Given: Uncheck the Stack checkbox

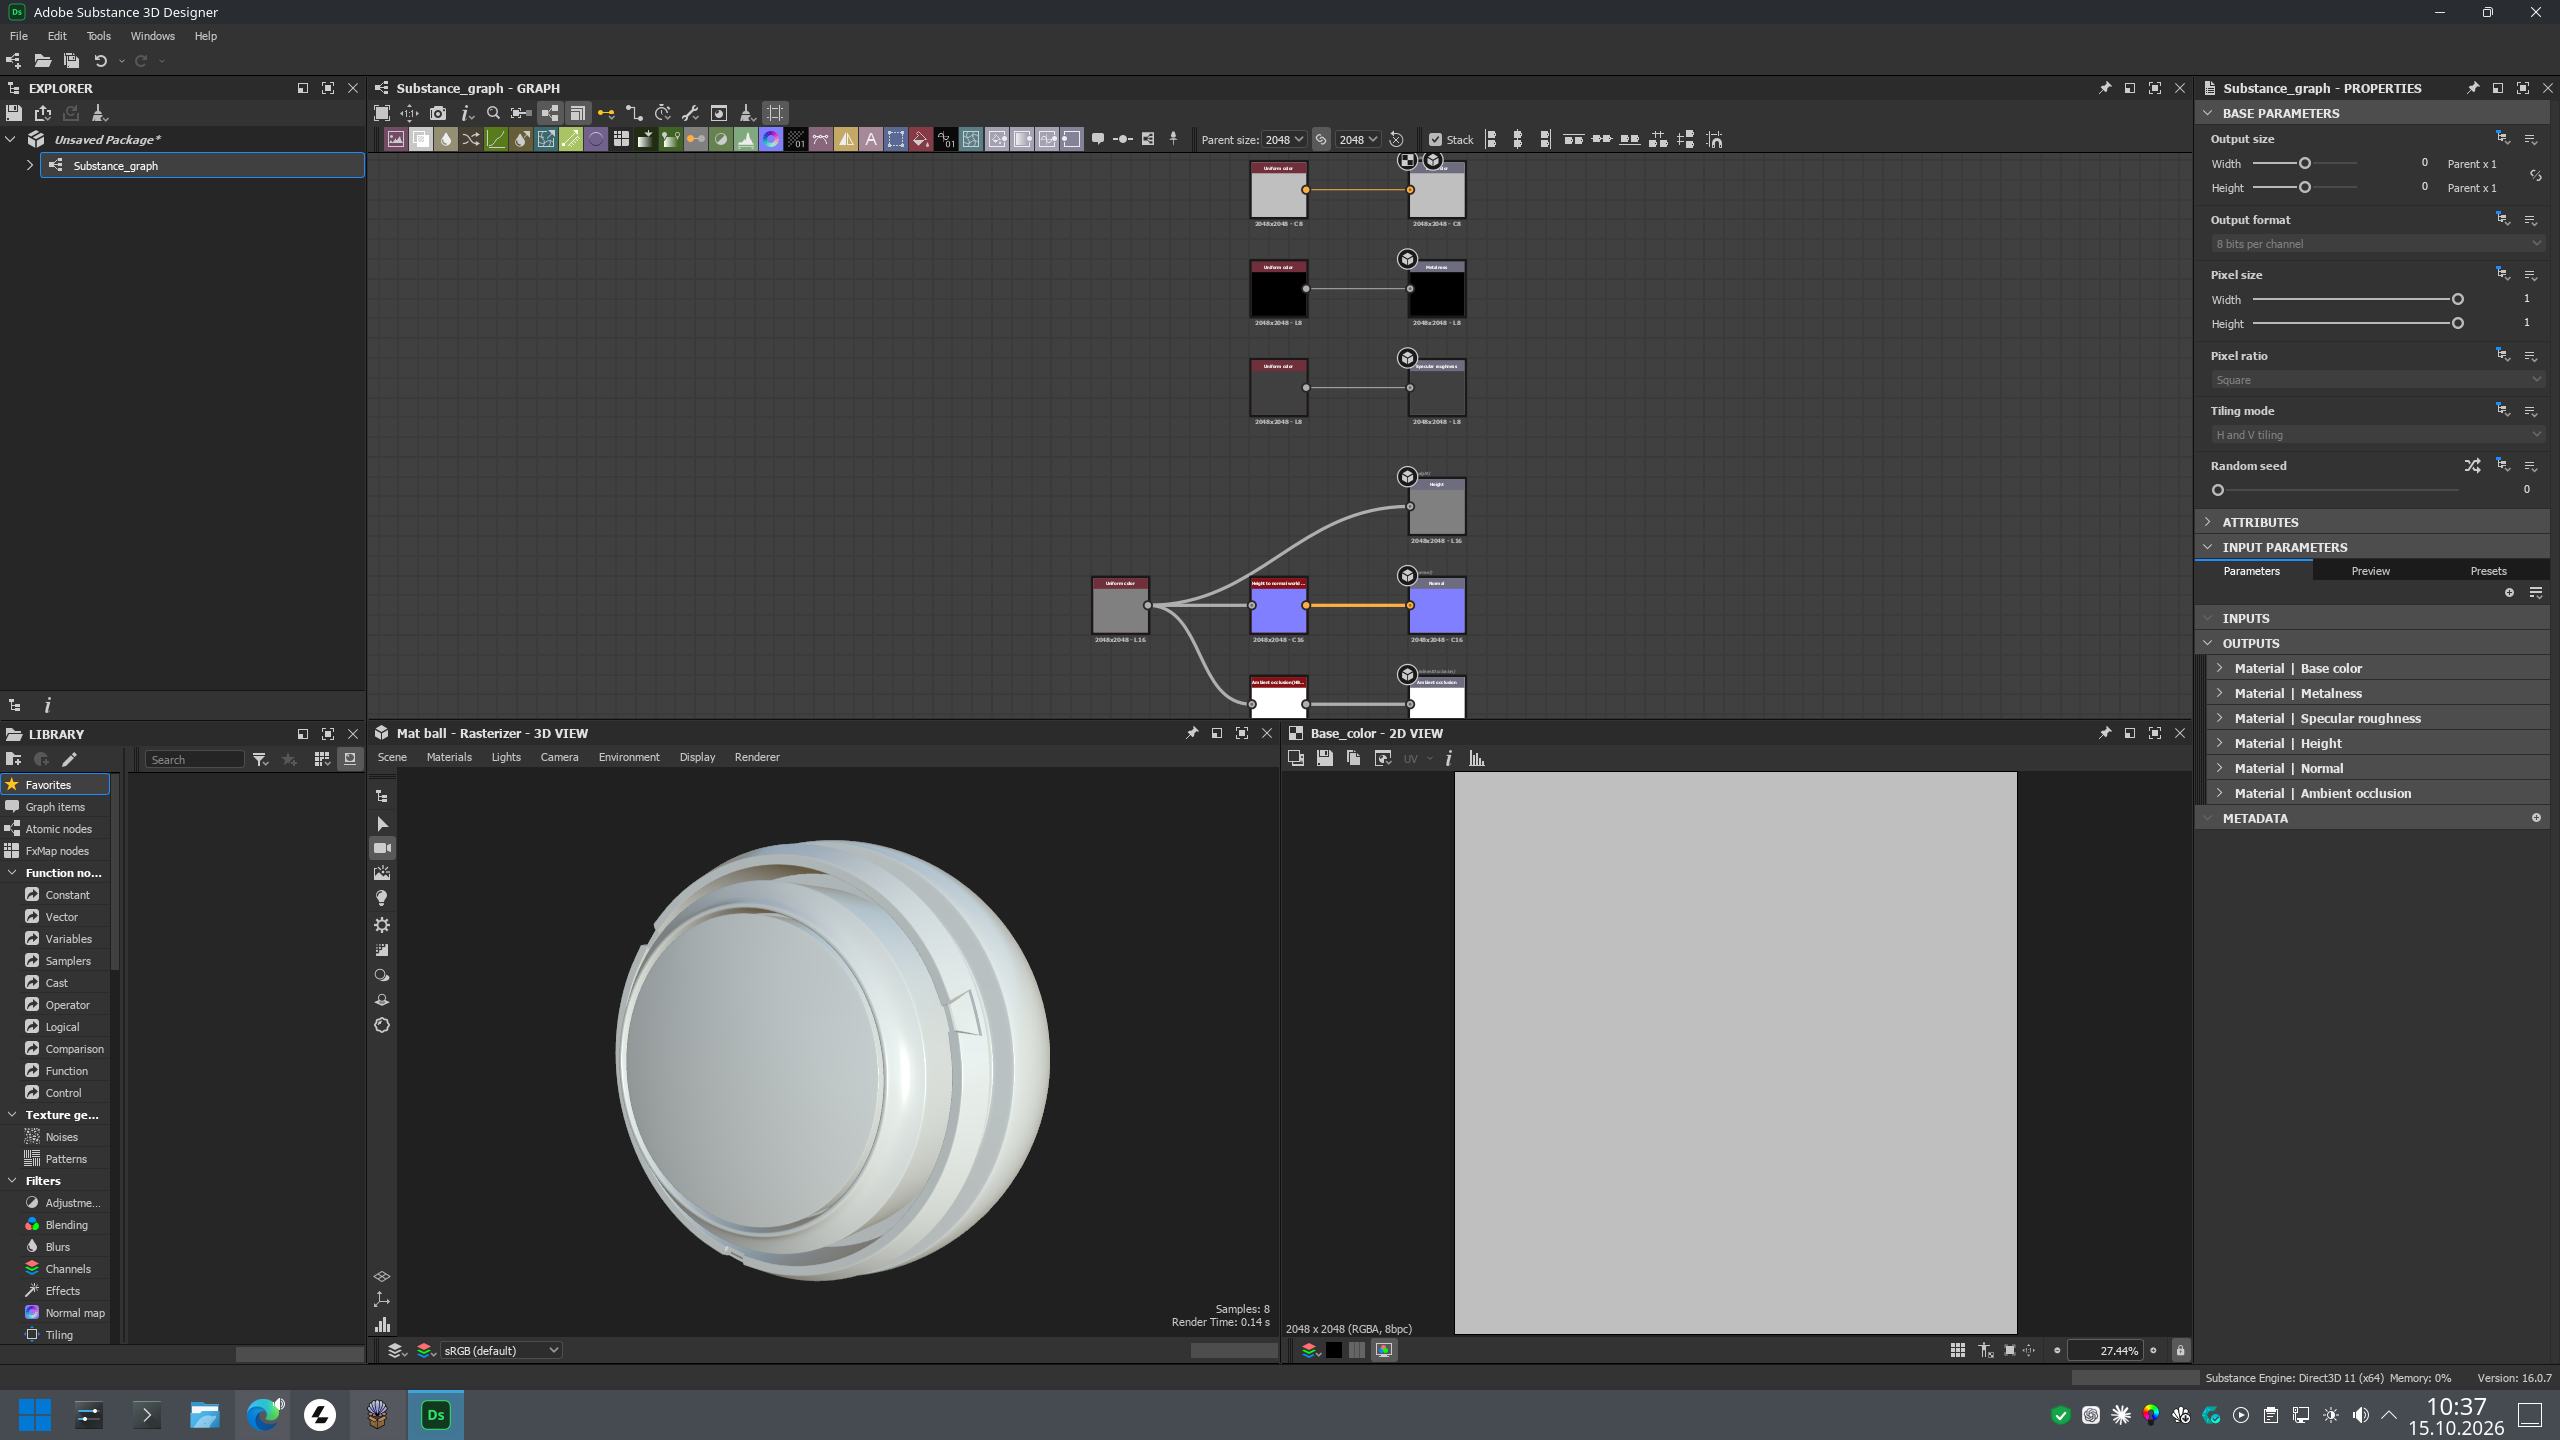Looking at the screenshot, I should pos(1435,140).
